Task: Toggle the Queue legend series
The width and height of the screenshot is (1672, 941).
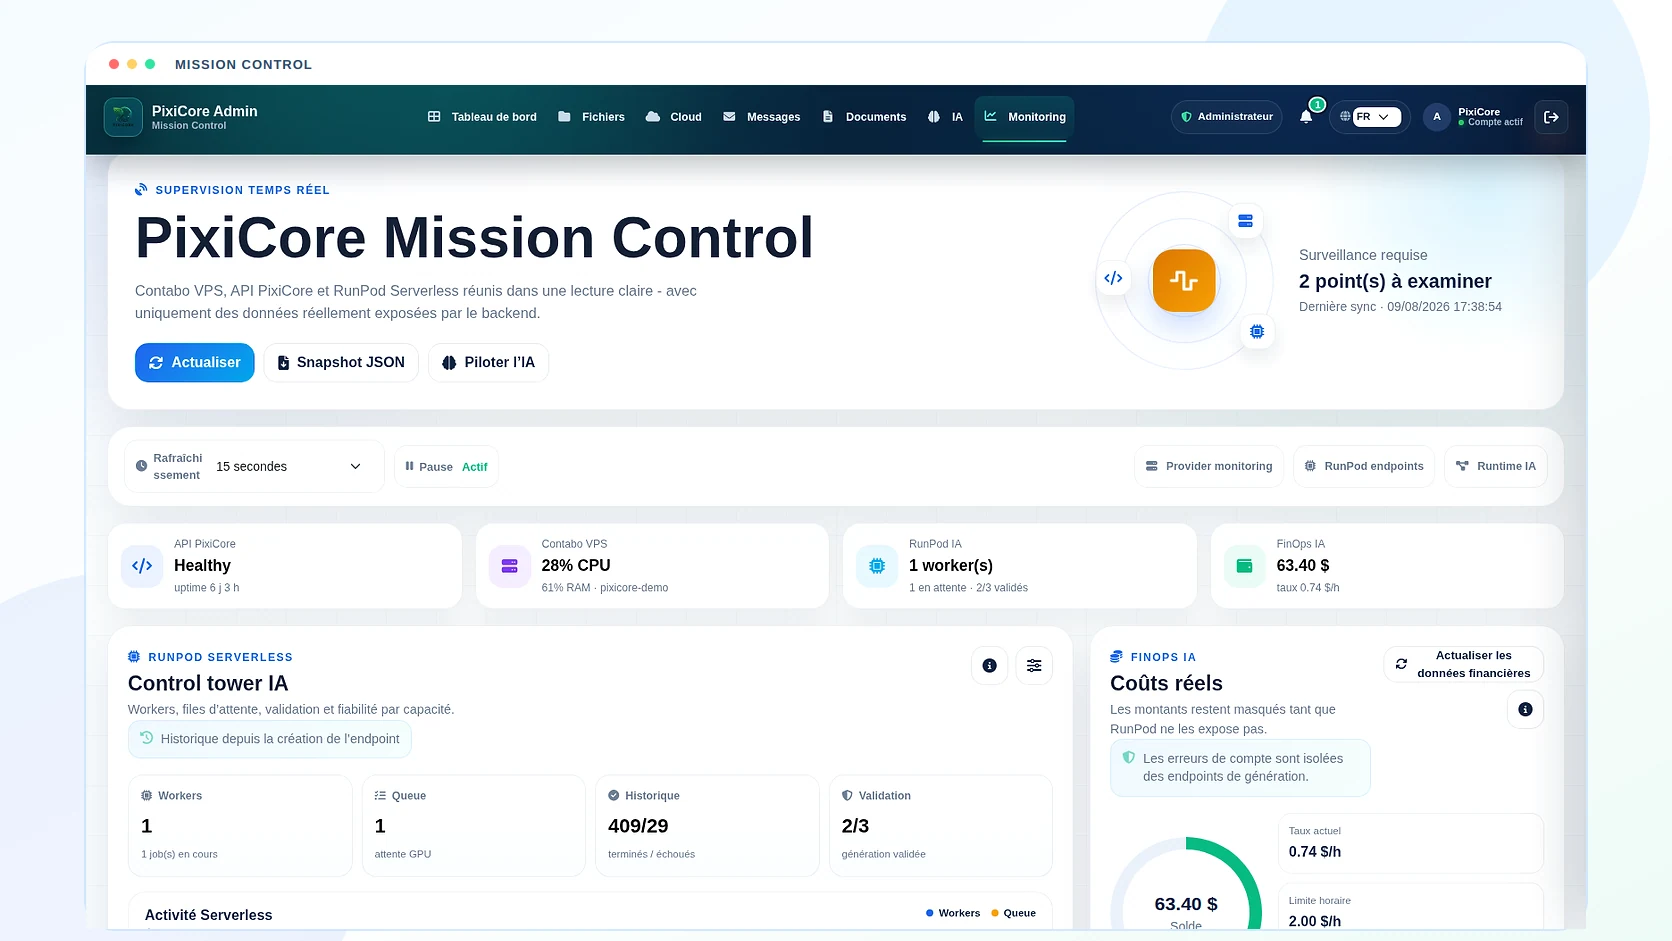Action: 1013,913
